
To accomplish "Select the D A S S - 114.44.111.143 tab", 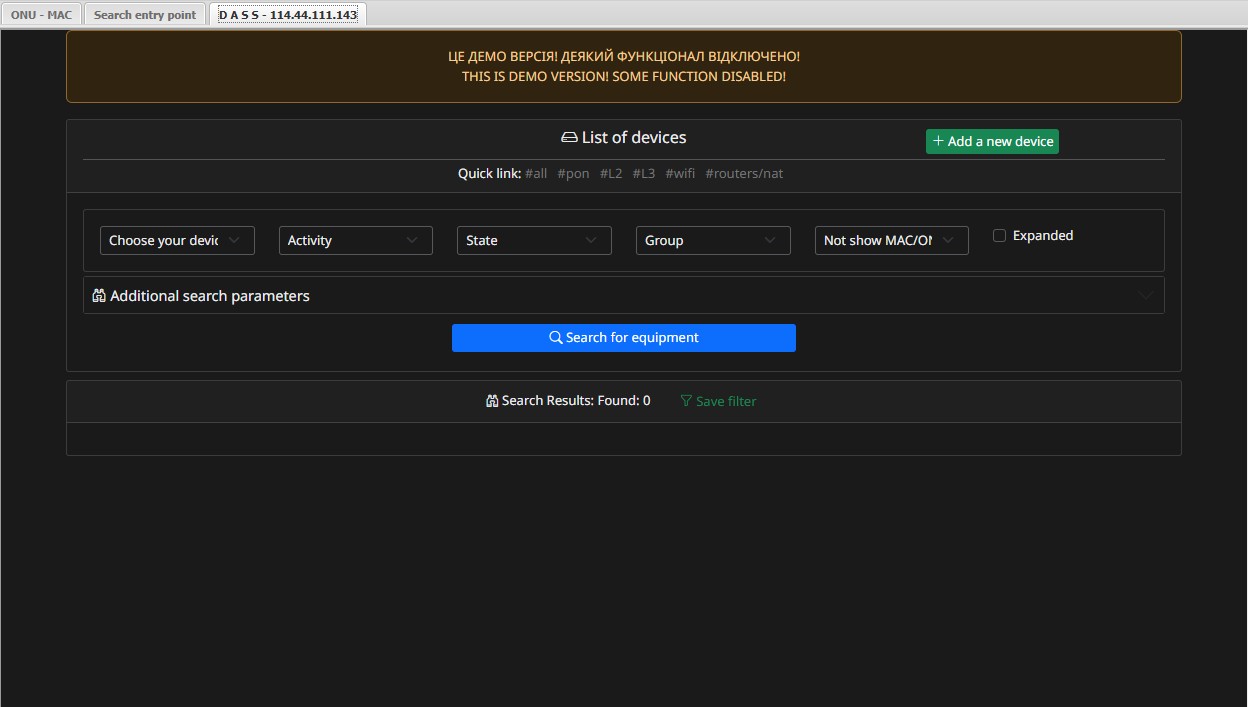I will [288, 15].
